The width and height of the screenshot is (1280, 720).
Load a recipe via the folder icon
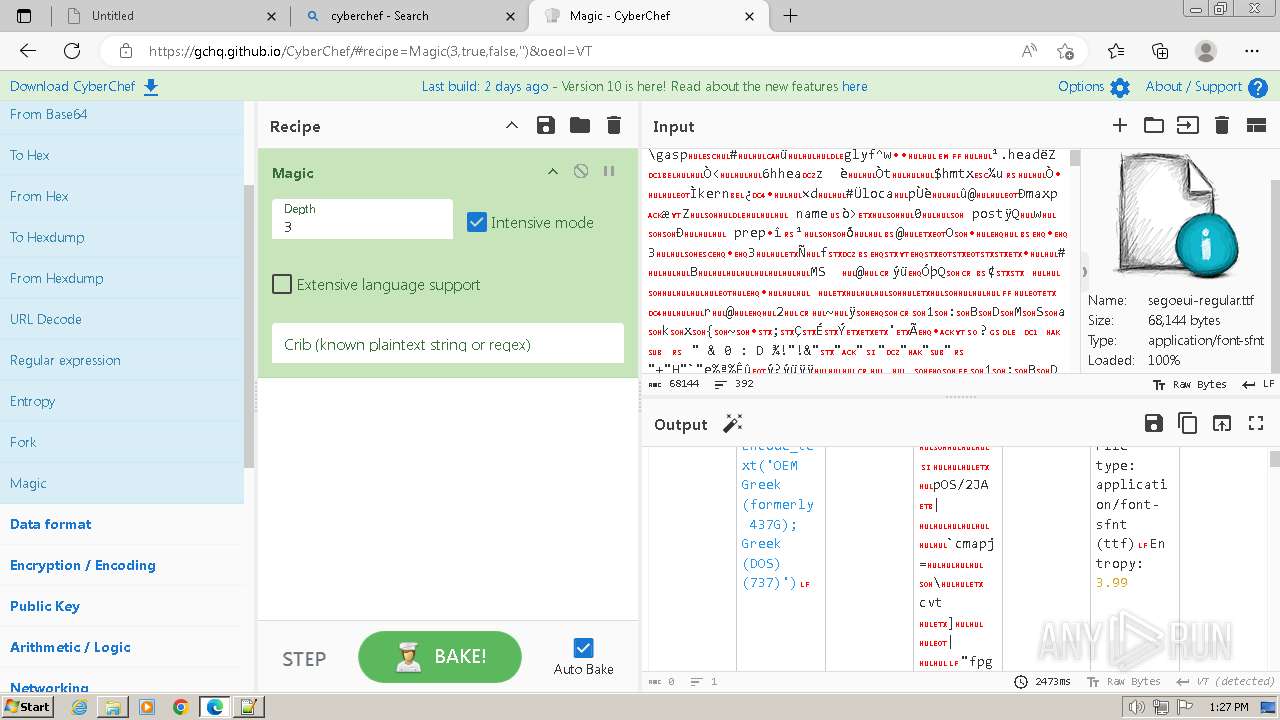pyautogui.click(x=580, y=125)
